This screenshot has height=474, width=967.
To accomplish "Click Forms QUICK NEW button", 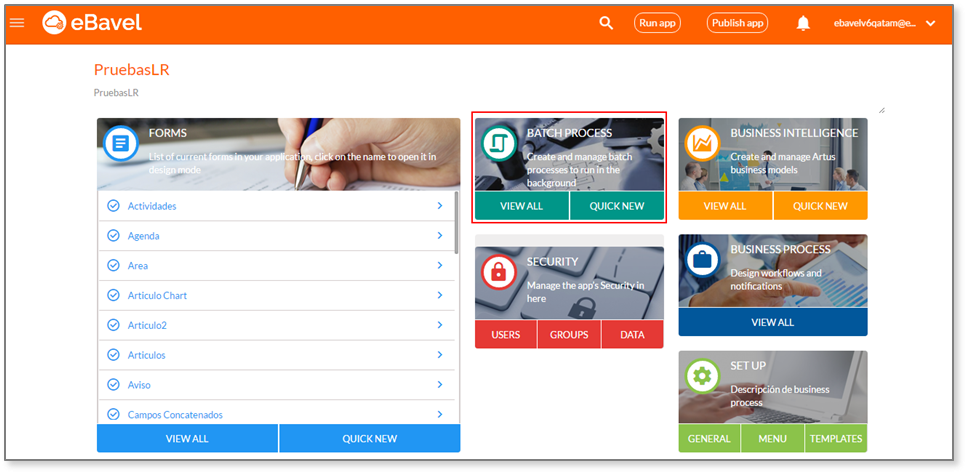I will tap(370, 439).
